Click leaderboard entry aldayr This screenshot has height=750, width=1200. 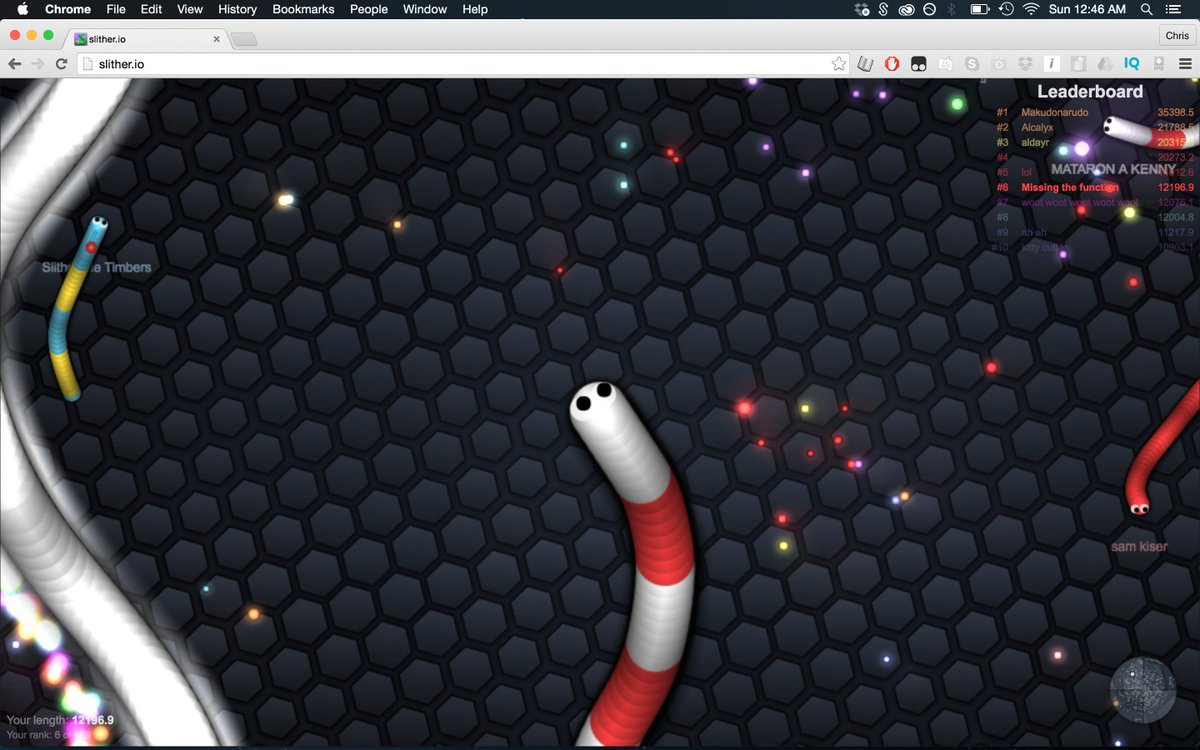pos(1035,143)
